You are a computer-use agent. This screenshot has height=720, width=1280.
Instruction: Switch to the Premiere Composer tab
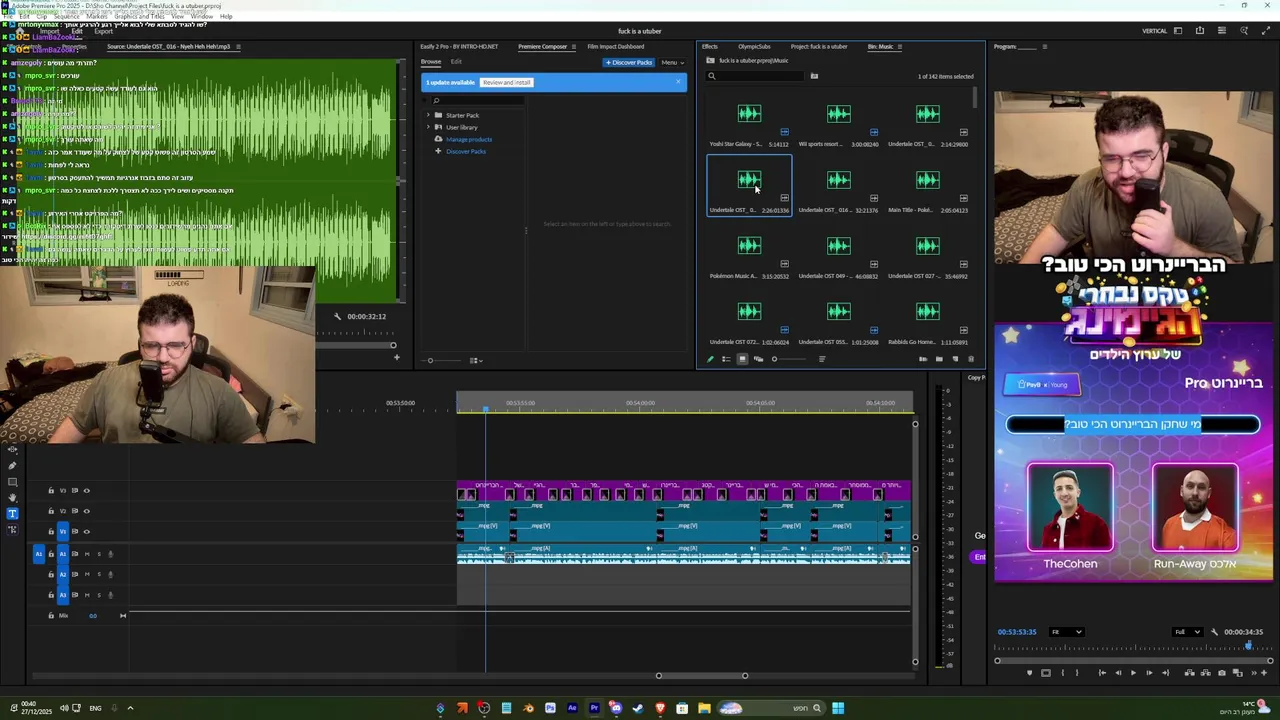[543, 46]
